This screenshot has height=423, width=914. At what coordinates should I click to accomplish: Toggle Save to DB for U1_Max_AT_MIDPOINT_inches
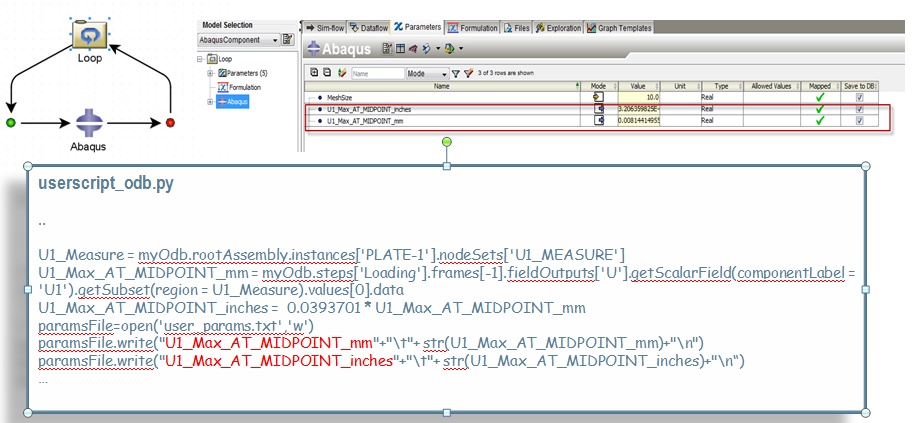859,110
